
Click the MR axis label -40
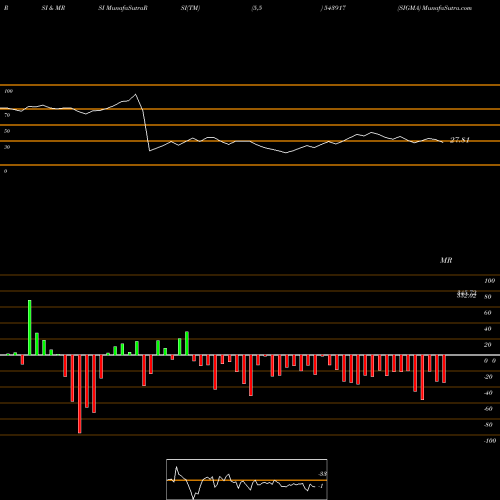[488, 393]
